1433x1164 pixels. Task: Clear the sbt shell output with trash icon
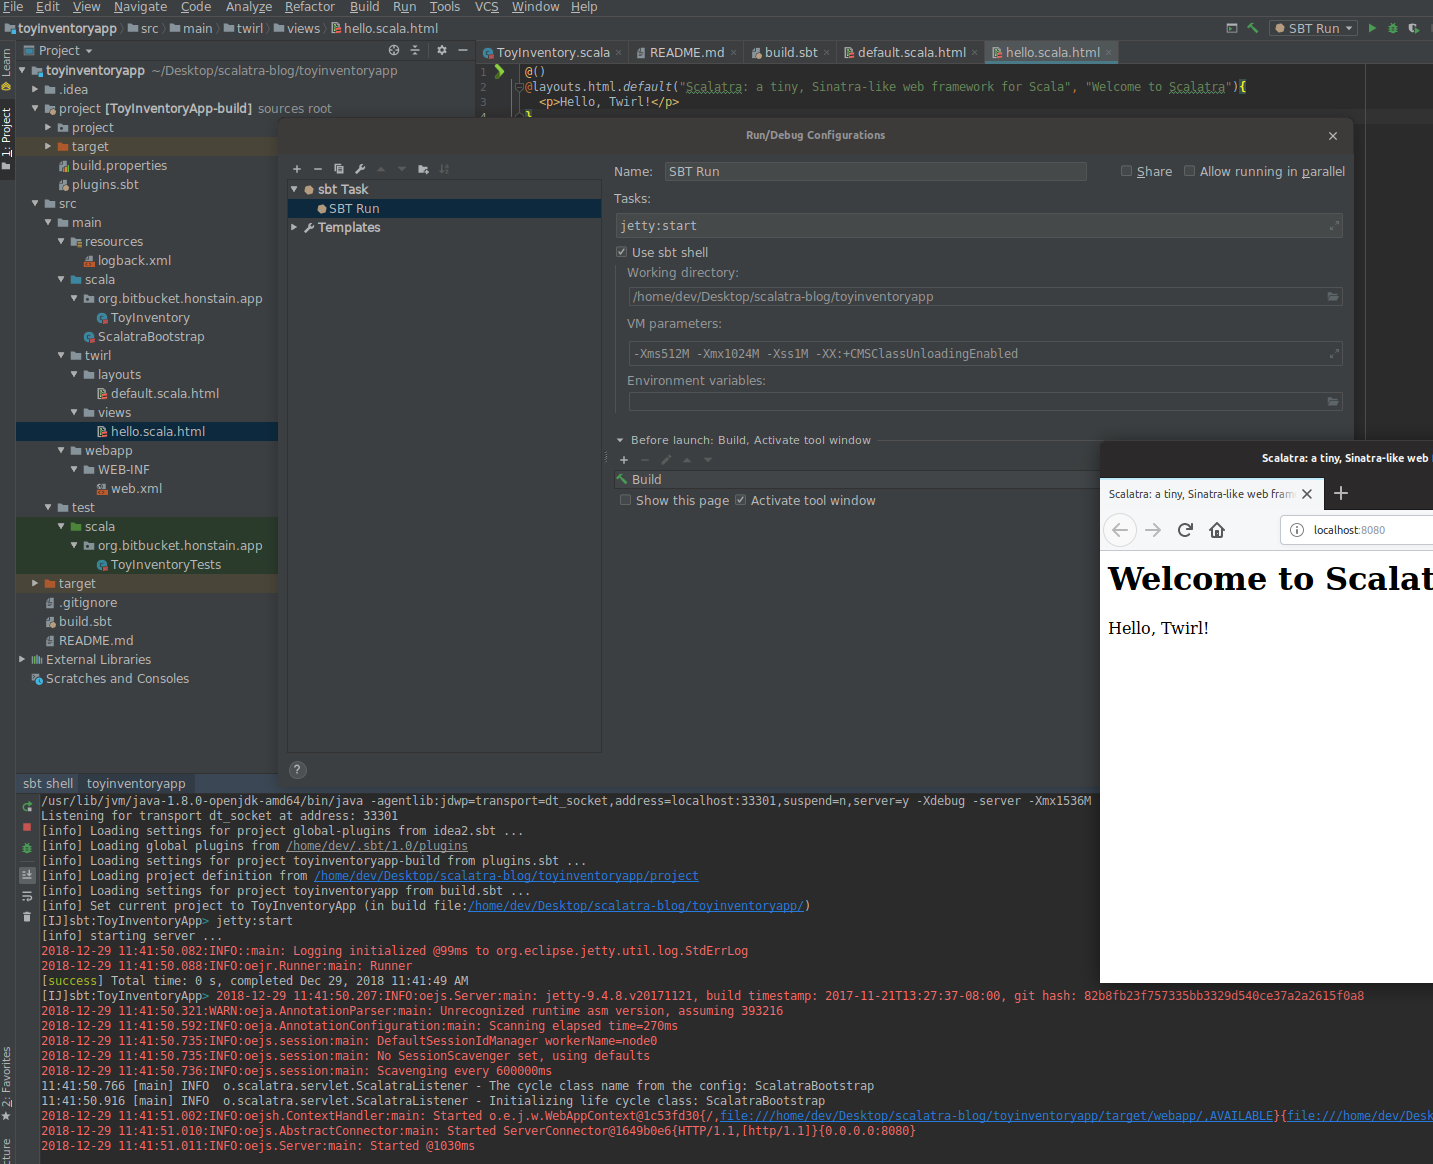[x=27, y=916]
